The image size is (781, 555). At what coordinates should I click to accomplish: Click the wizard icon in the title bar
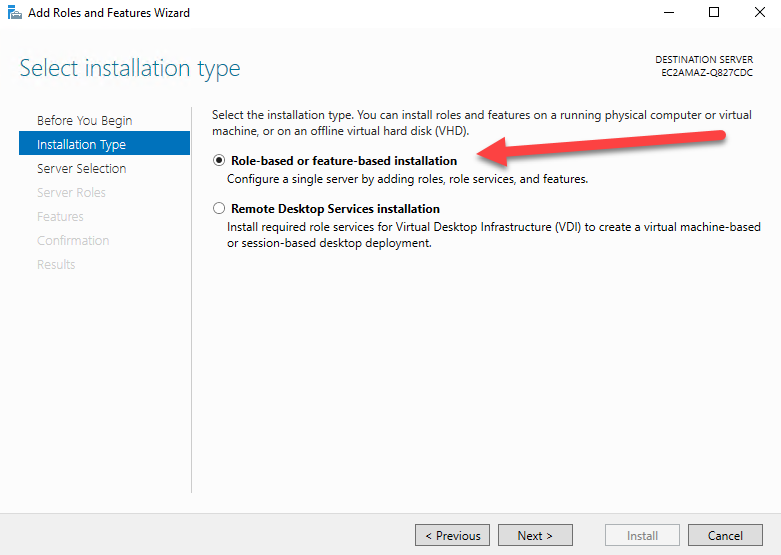click(x=15, y=13)
